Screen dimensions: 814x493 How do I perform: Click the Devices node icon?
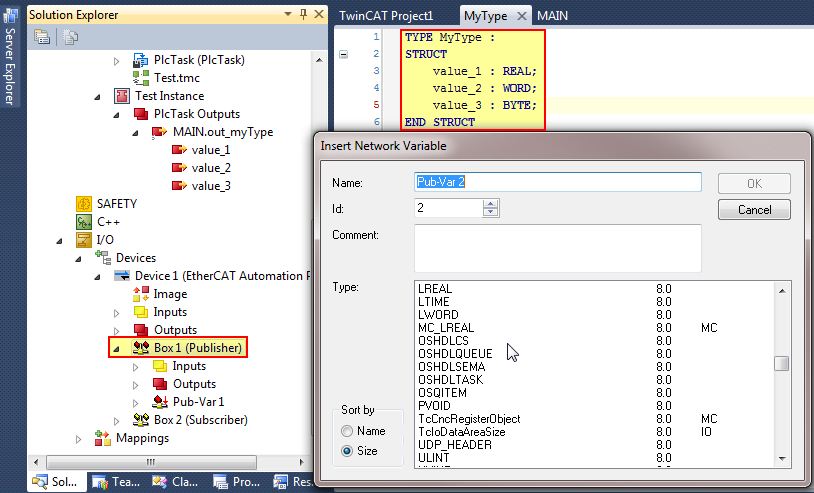(103, 257)
